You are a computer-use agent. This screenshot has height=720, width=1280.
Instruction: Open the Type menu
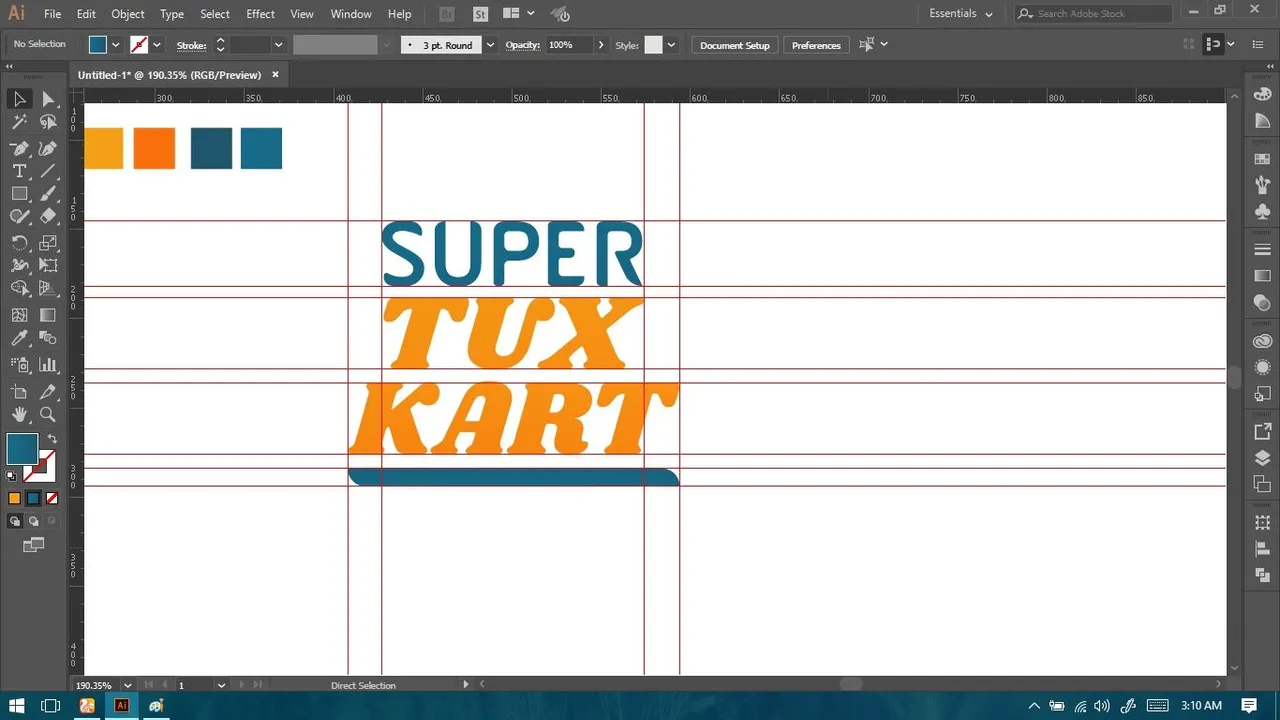click(172, 14)
